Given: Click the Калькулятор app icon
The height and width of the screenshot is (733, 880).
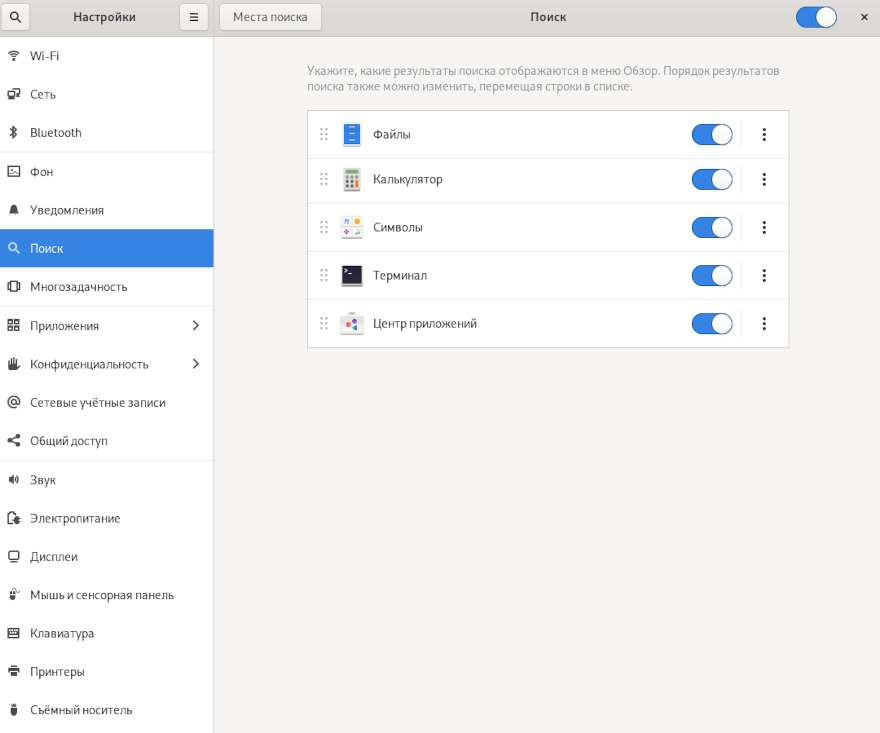Looking at the screenshot, I should click(351, 180).
